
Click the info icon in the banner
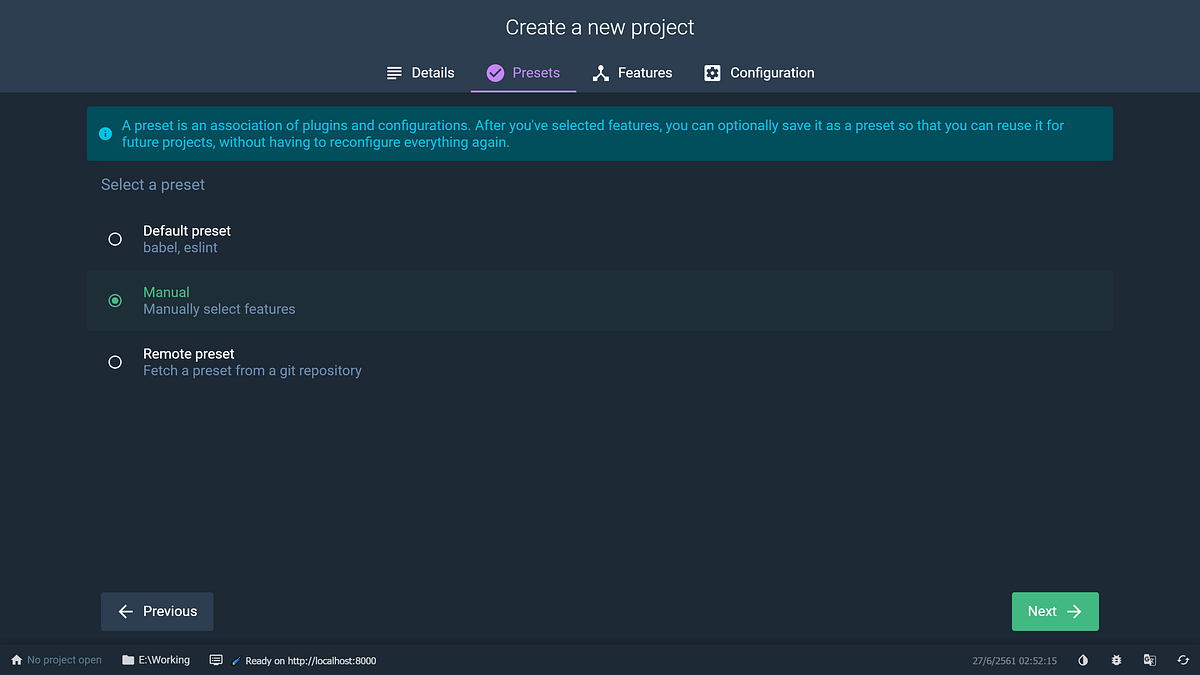[105, 134]
